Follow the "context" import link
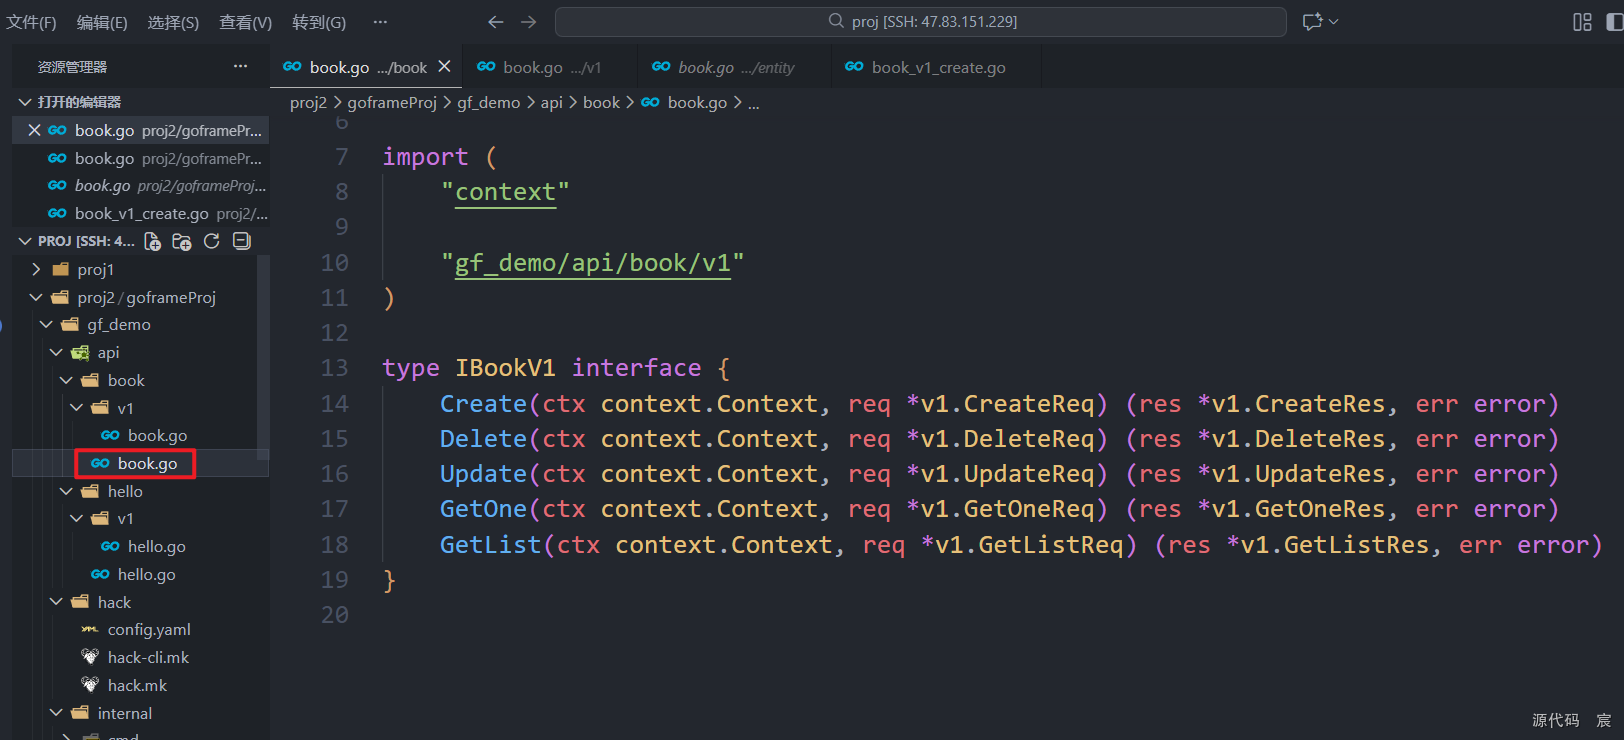 pyautogui.click(x=505, y=192)
